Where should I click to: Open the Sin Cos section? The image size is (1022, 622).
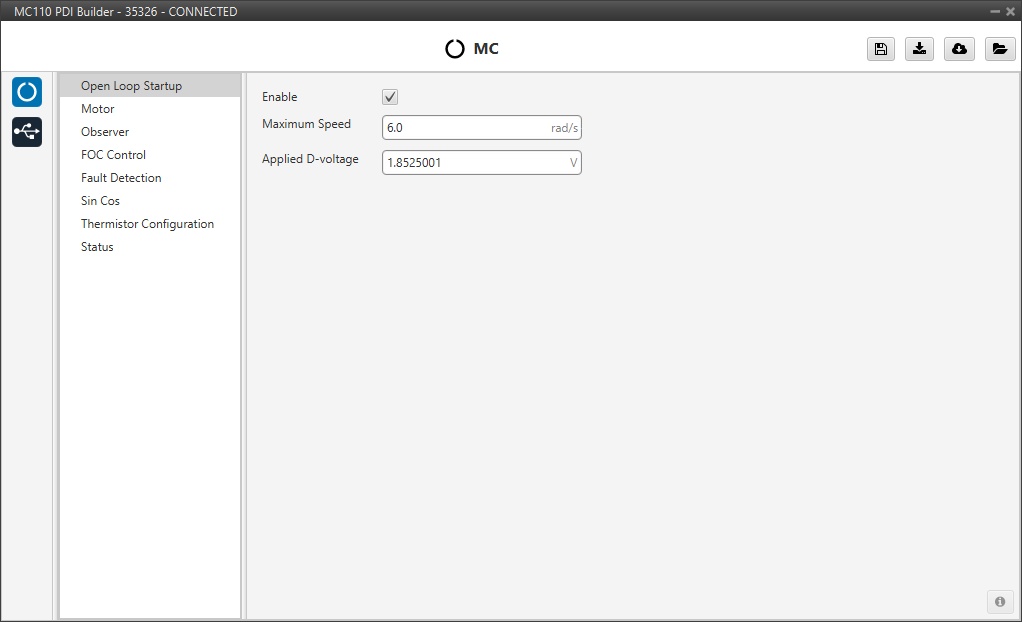pos(100,201)
